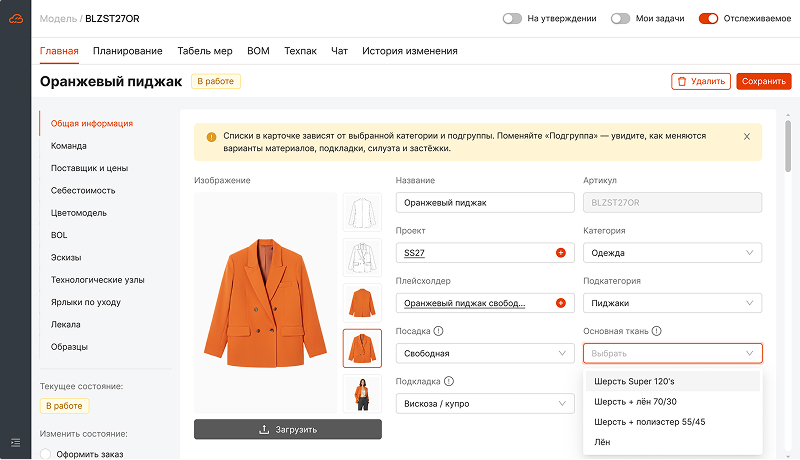
Task: Open Оранжевый пиджак свобод... placeholder link
Action: click(464, 303)
